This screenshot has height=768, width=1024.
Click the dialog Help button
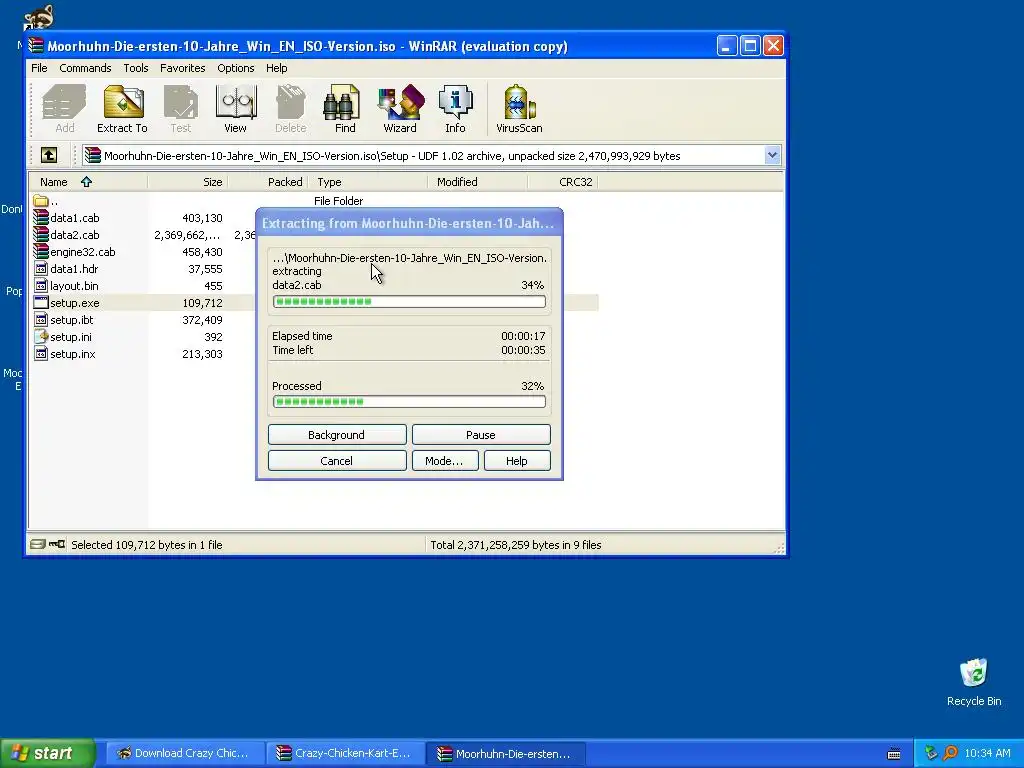(x=517, y=460)
